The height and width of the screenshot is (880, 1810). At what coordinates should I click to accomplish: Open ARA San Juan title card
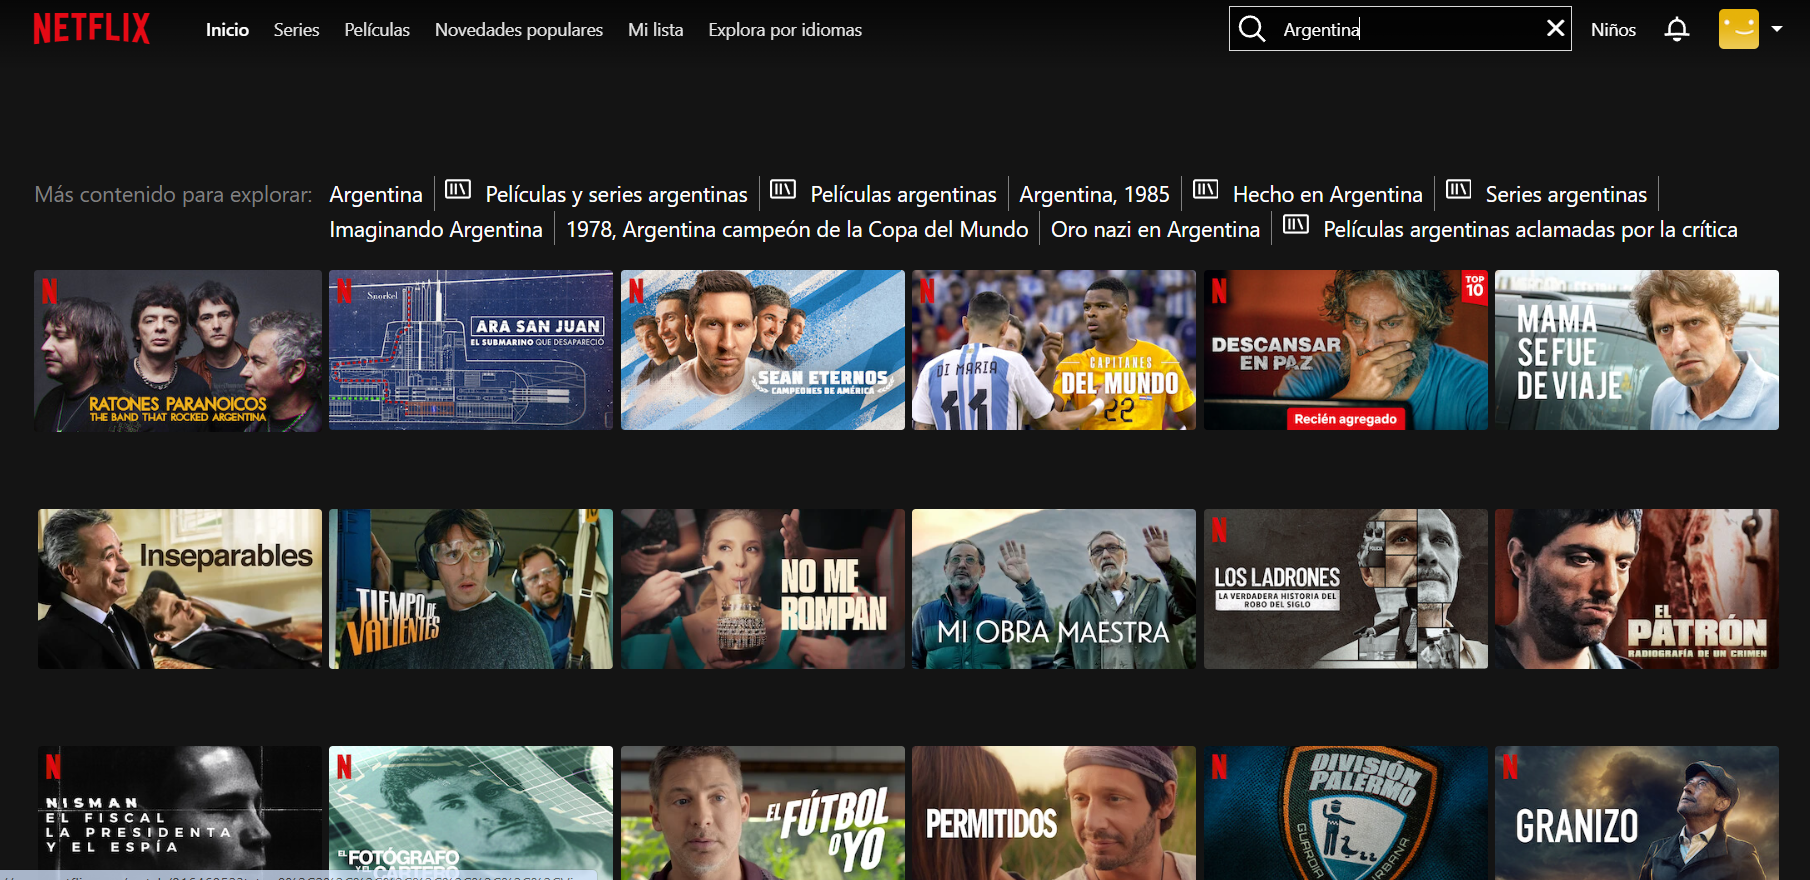pyautogui.click(x=471, y=350)
